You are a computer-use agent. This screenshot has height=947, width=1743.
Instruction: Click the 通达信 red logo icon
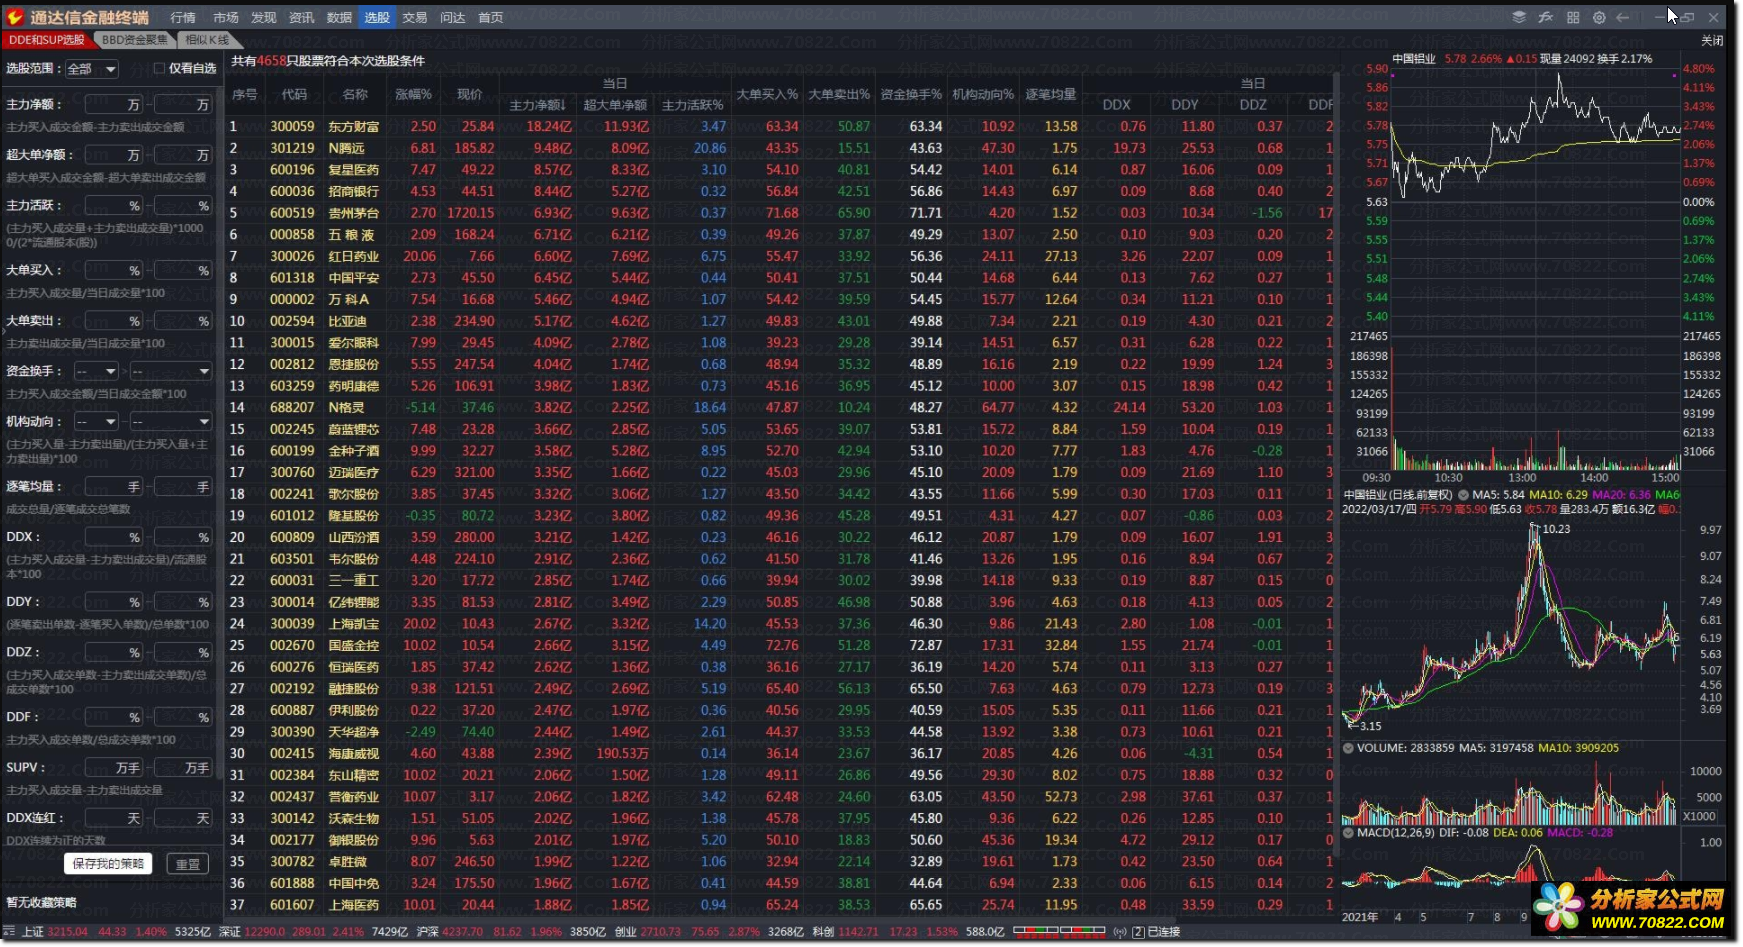[x=14, y=17]
